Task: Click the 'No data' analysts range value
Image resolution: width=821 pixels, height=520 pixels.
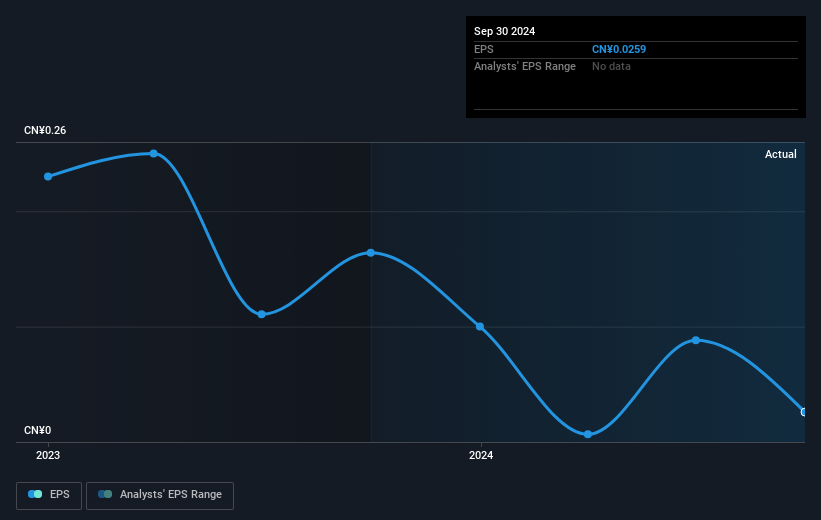Action: tap(611, 67)
